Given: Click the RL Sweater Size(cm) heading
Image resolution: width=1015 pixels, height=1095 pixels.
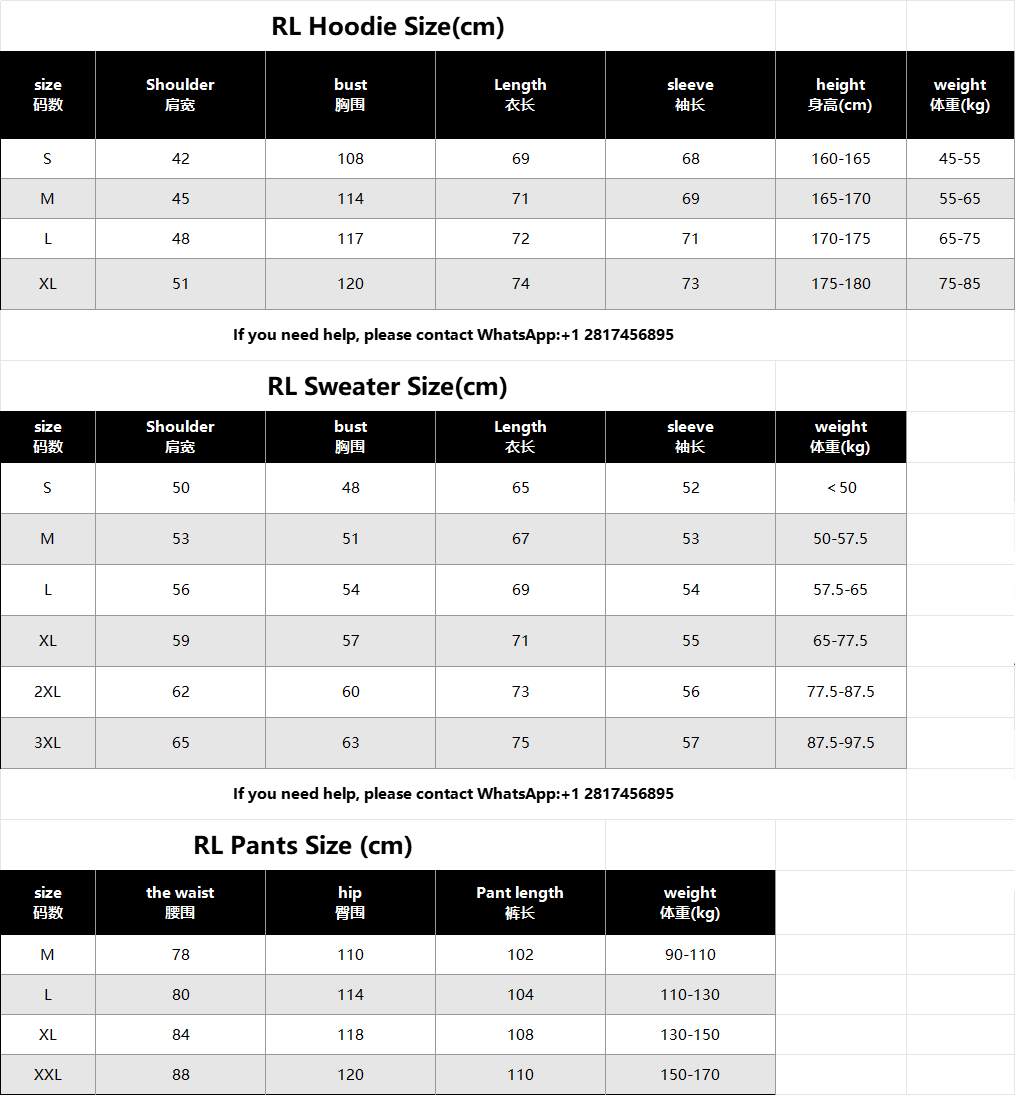Looking at the screenshot, I should pos(388,387).
